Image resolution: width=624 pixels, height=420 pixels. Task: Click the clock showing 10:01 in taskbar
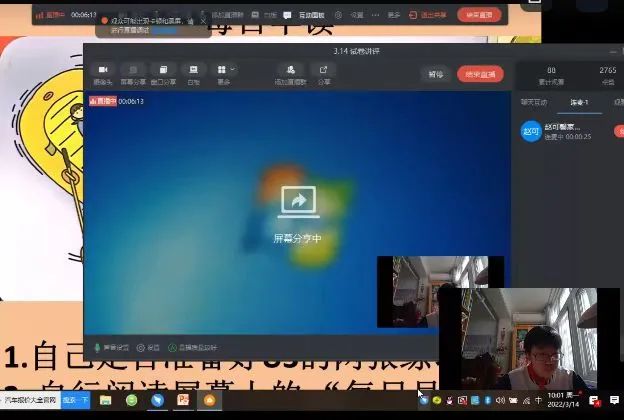click(563, 400)
